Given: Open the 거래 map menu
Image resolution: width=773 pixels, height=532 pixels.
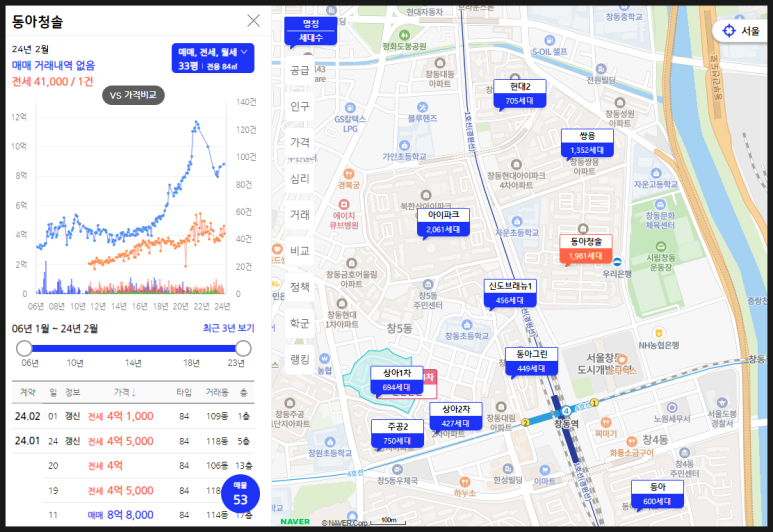Looking at the screenshot, I should pyautogui.click(x=299, y=214).
